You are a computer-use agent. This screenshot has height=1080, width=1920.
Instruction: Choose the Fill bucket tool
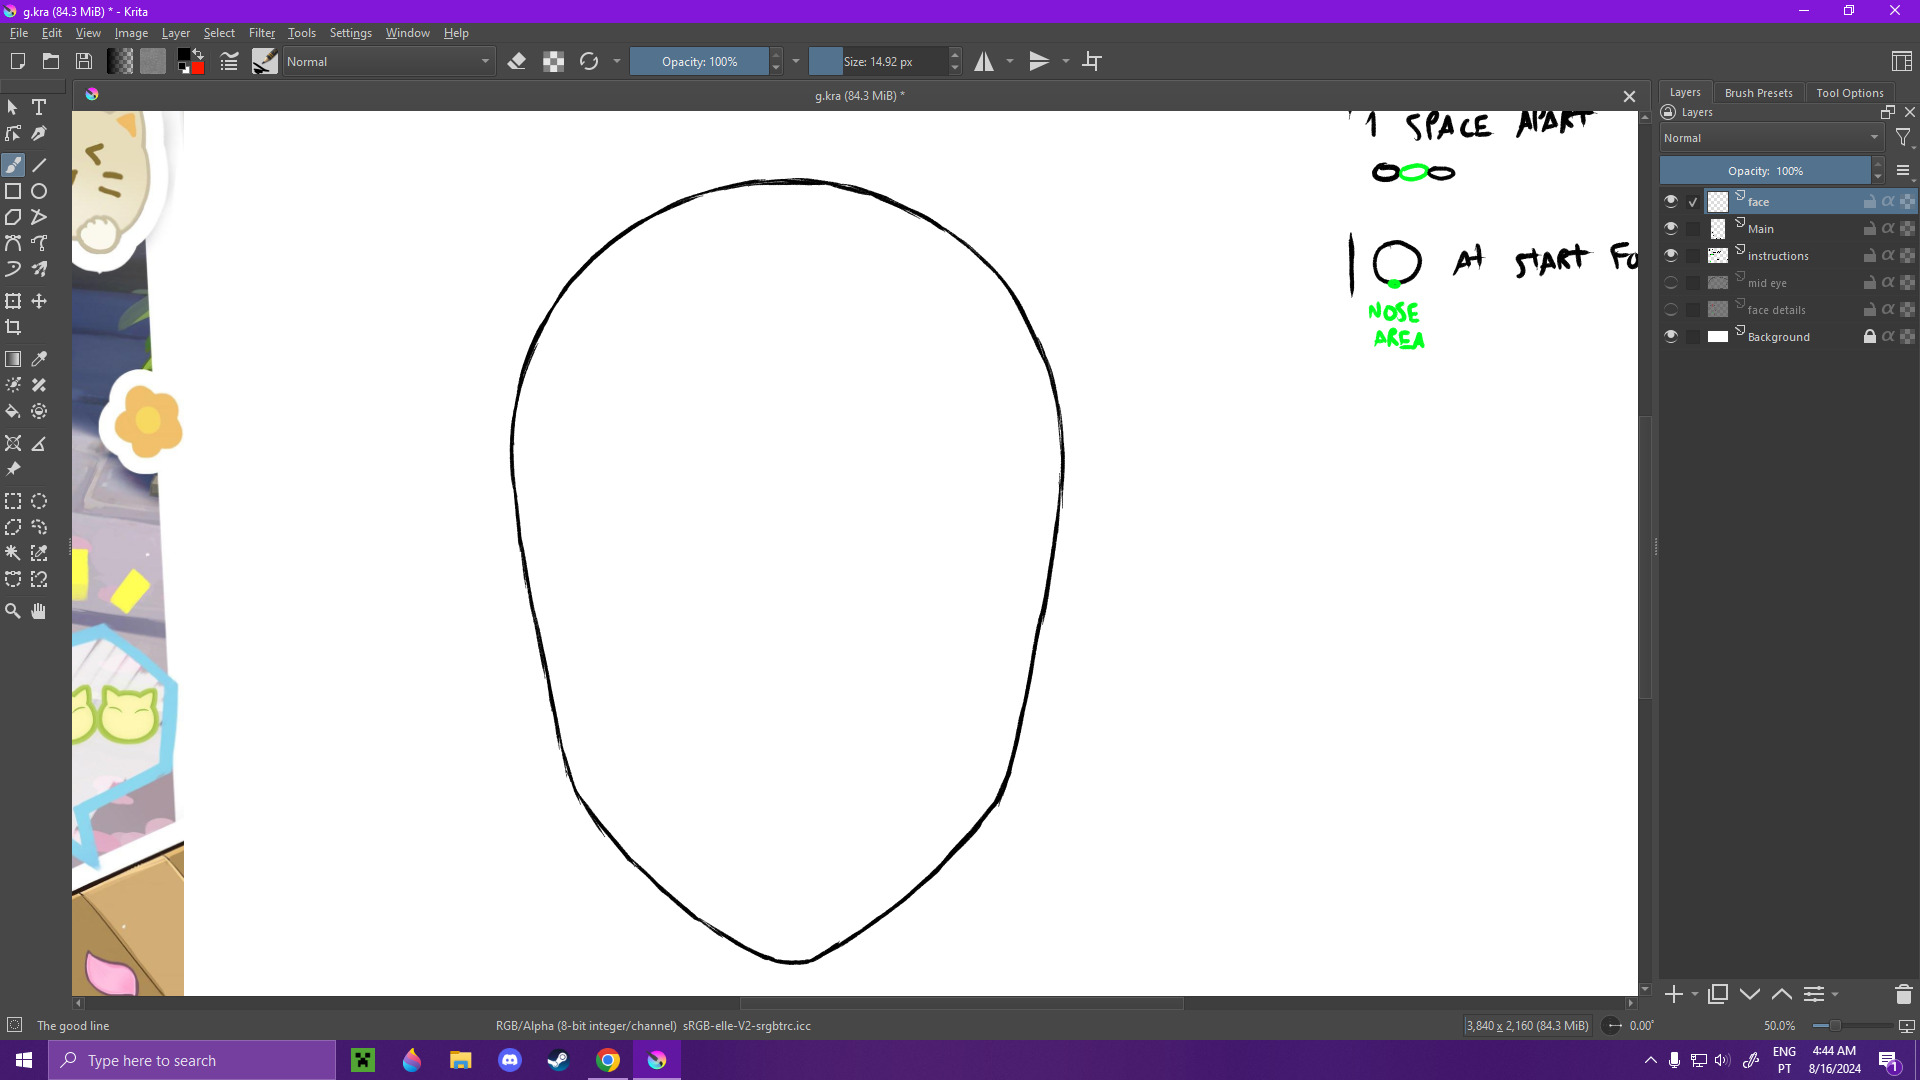tap(13, 411)
